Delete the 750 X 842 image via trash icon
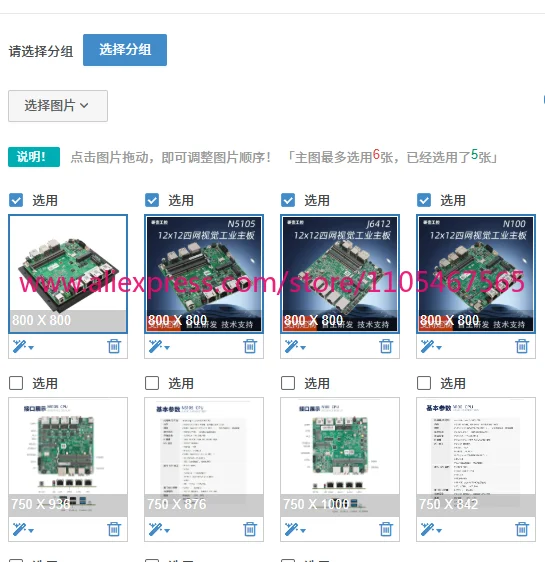The image size is (545, 562). [x=522, y=529]
